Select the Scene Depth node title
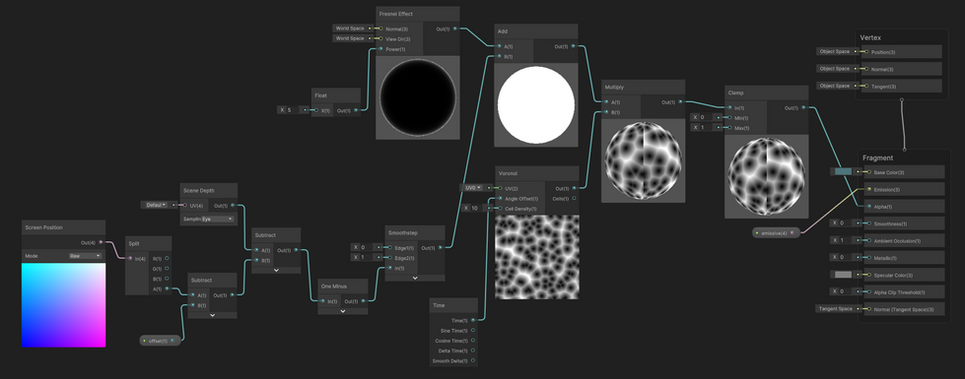The width and height of the screenshot is (965, 379). [x=199, y=191]
